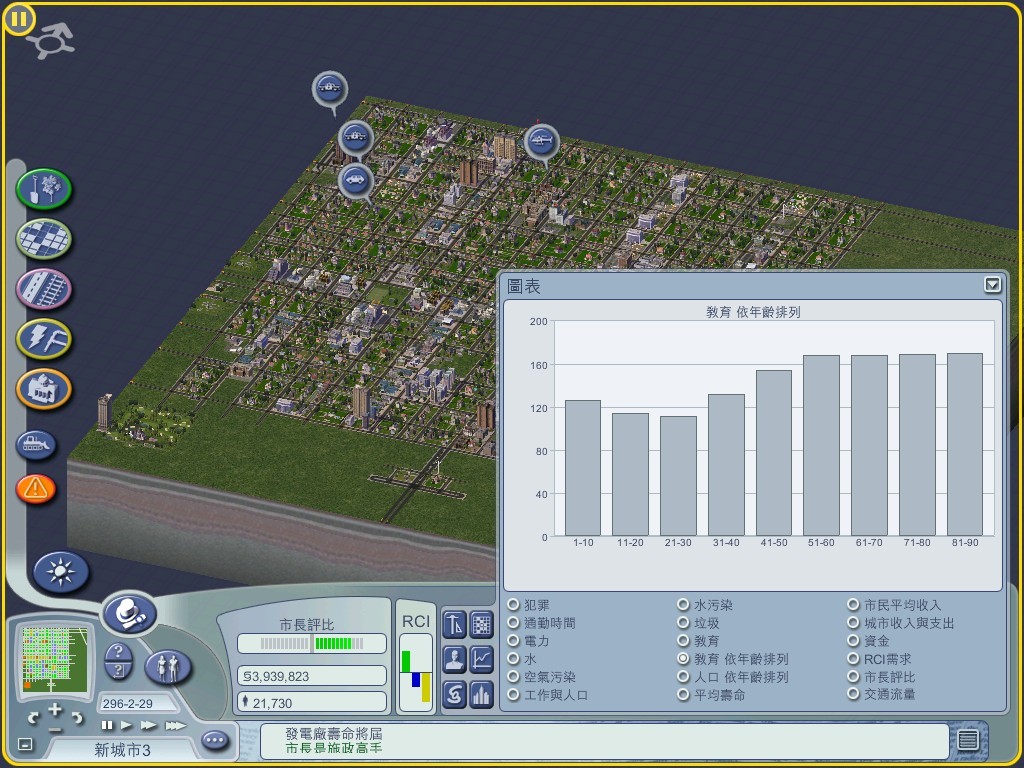Click the 21-30 age bar in chart
1024x768 pixels.
pos(678,476)
